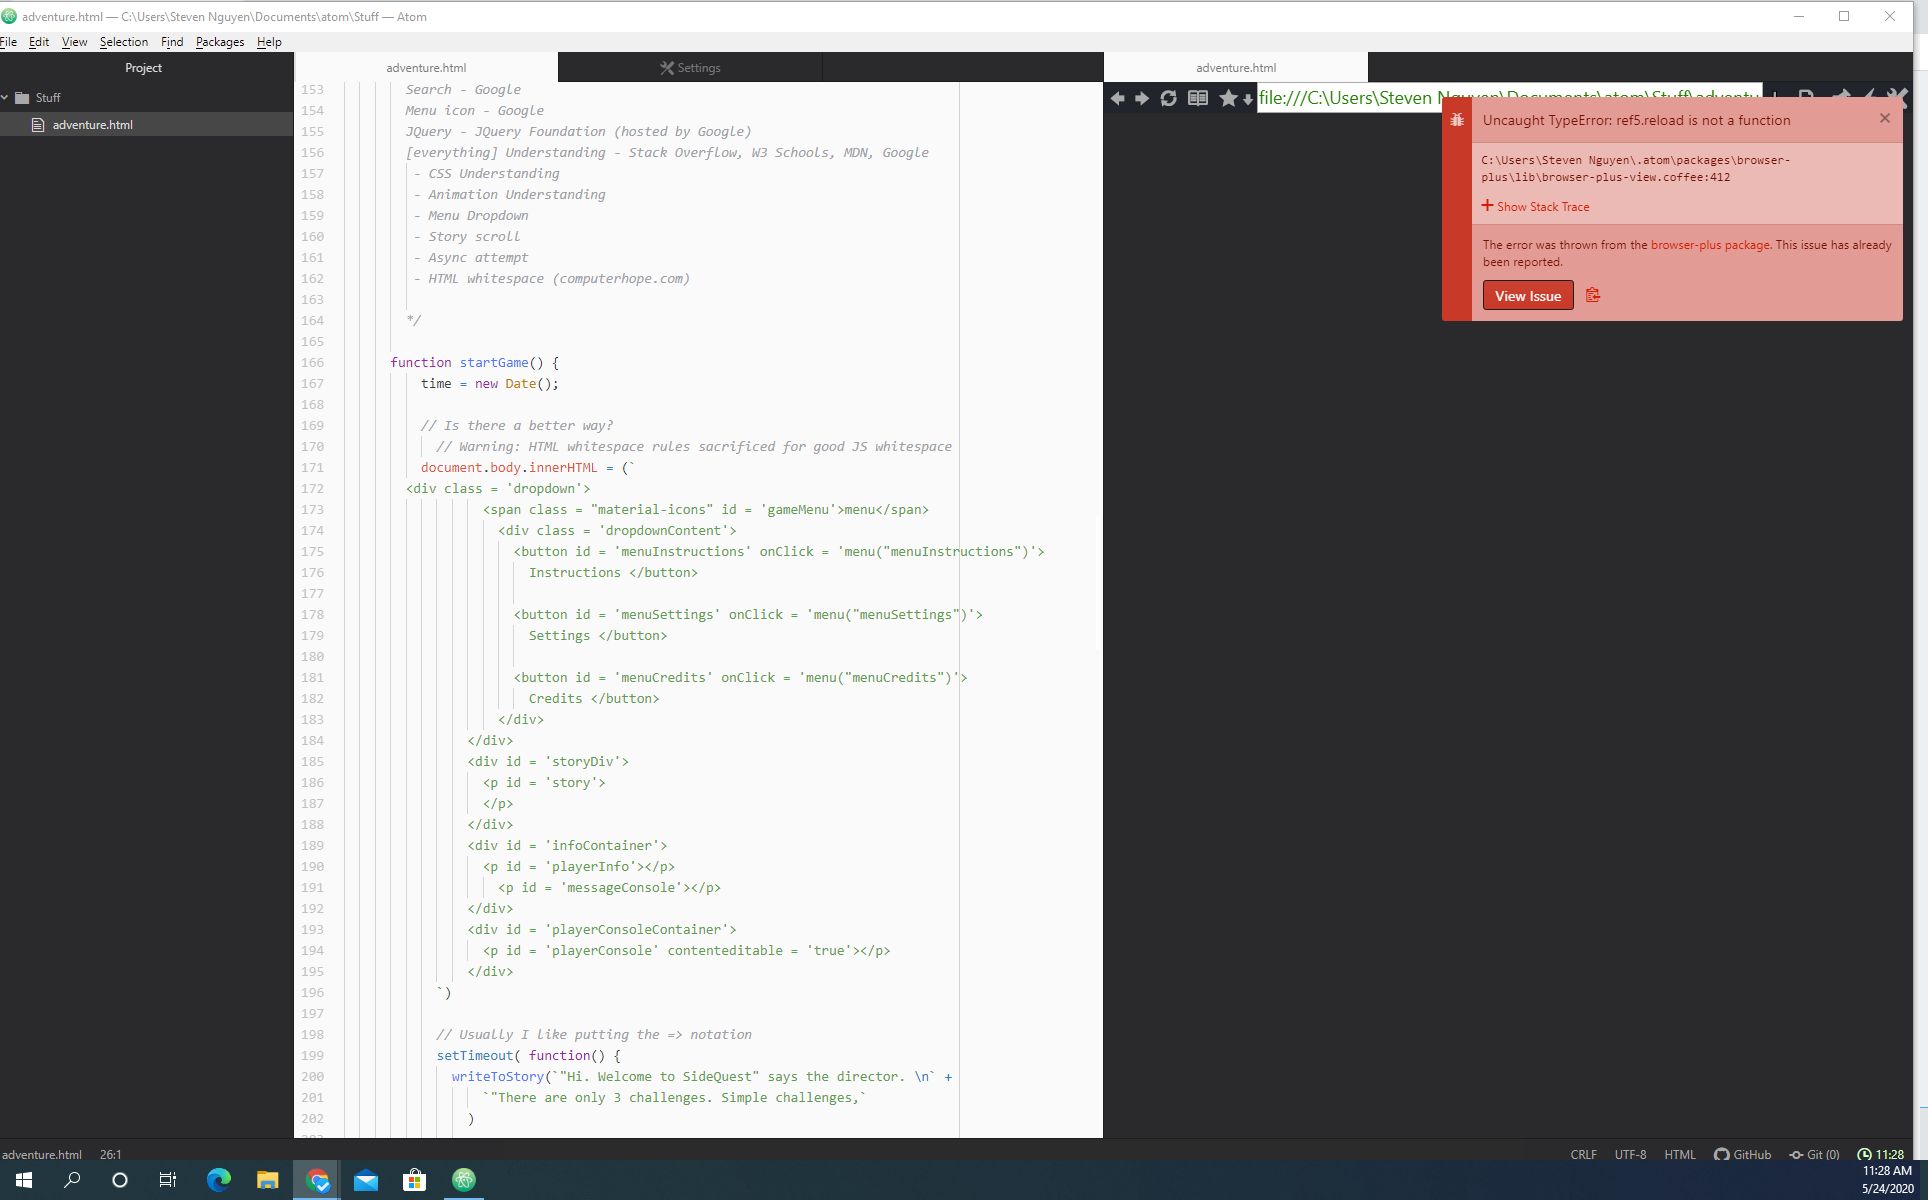
Task: Click the browser back arrow
Action: (1117, 98)
